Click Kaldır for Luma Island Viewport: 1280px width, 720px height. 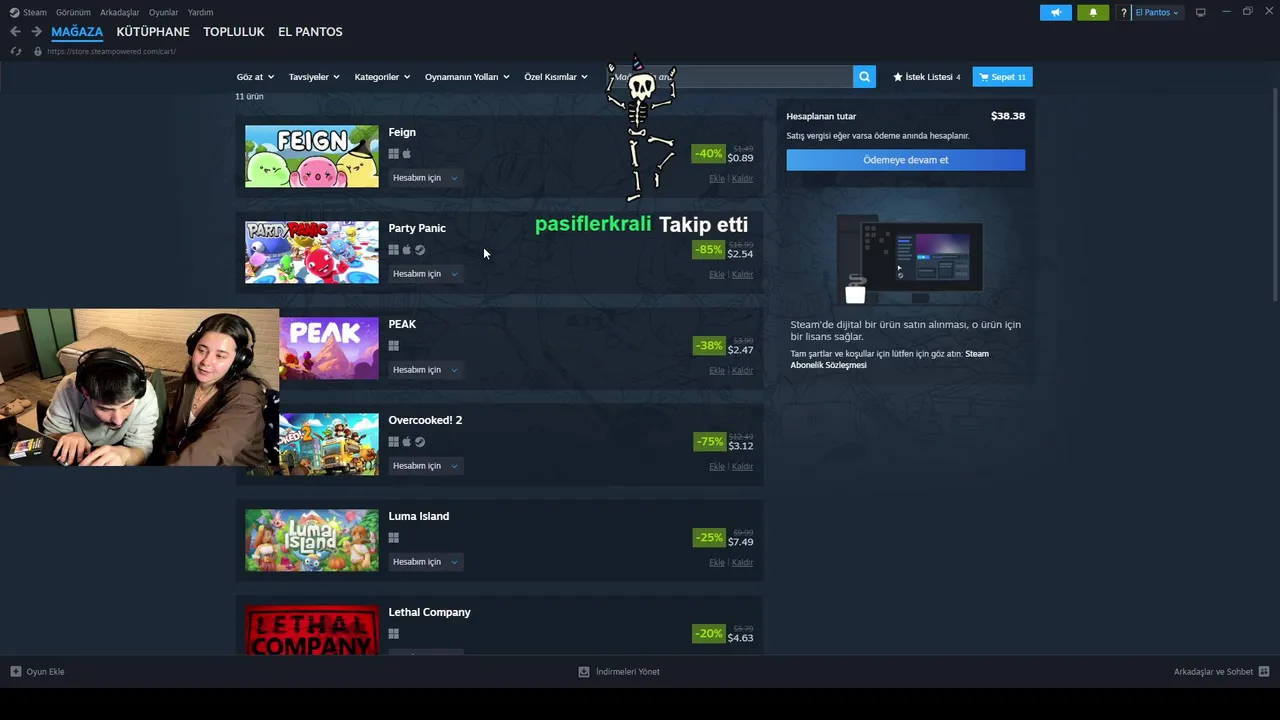point(742,563)
